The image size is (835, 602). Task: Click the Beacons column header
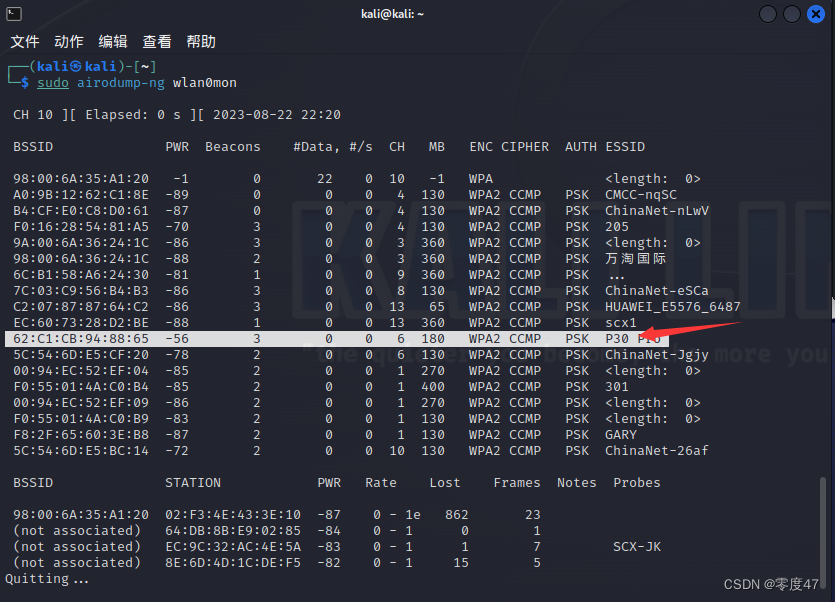pyautogui.click(x=233, y=147)
